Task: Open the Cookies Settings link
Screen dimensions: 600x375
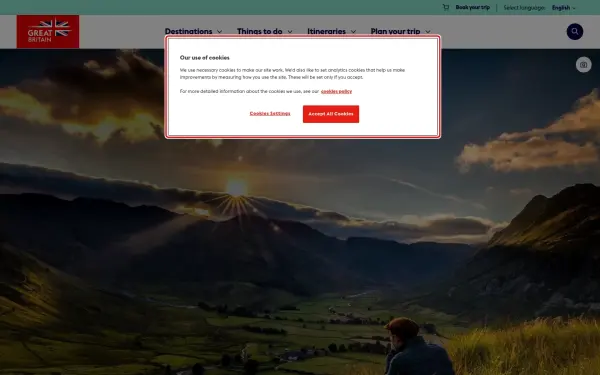Action: (x=270, y=114)
